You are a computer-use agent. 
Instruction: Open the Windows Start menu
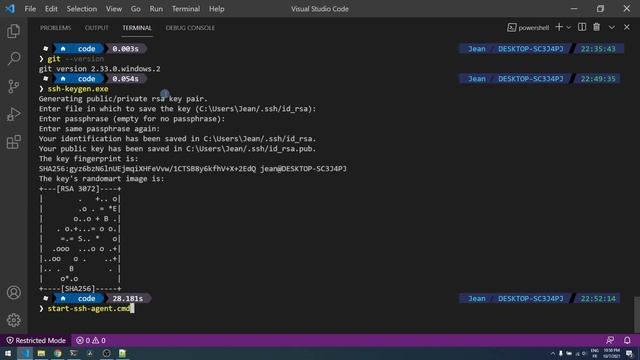(8, 353)
